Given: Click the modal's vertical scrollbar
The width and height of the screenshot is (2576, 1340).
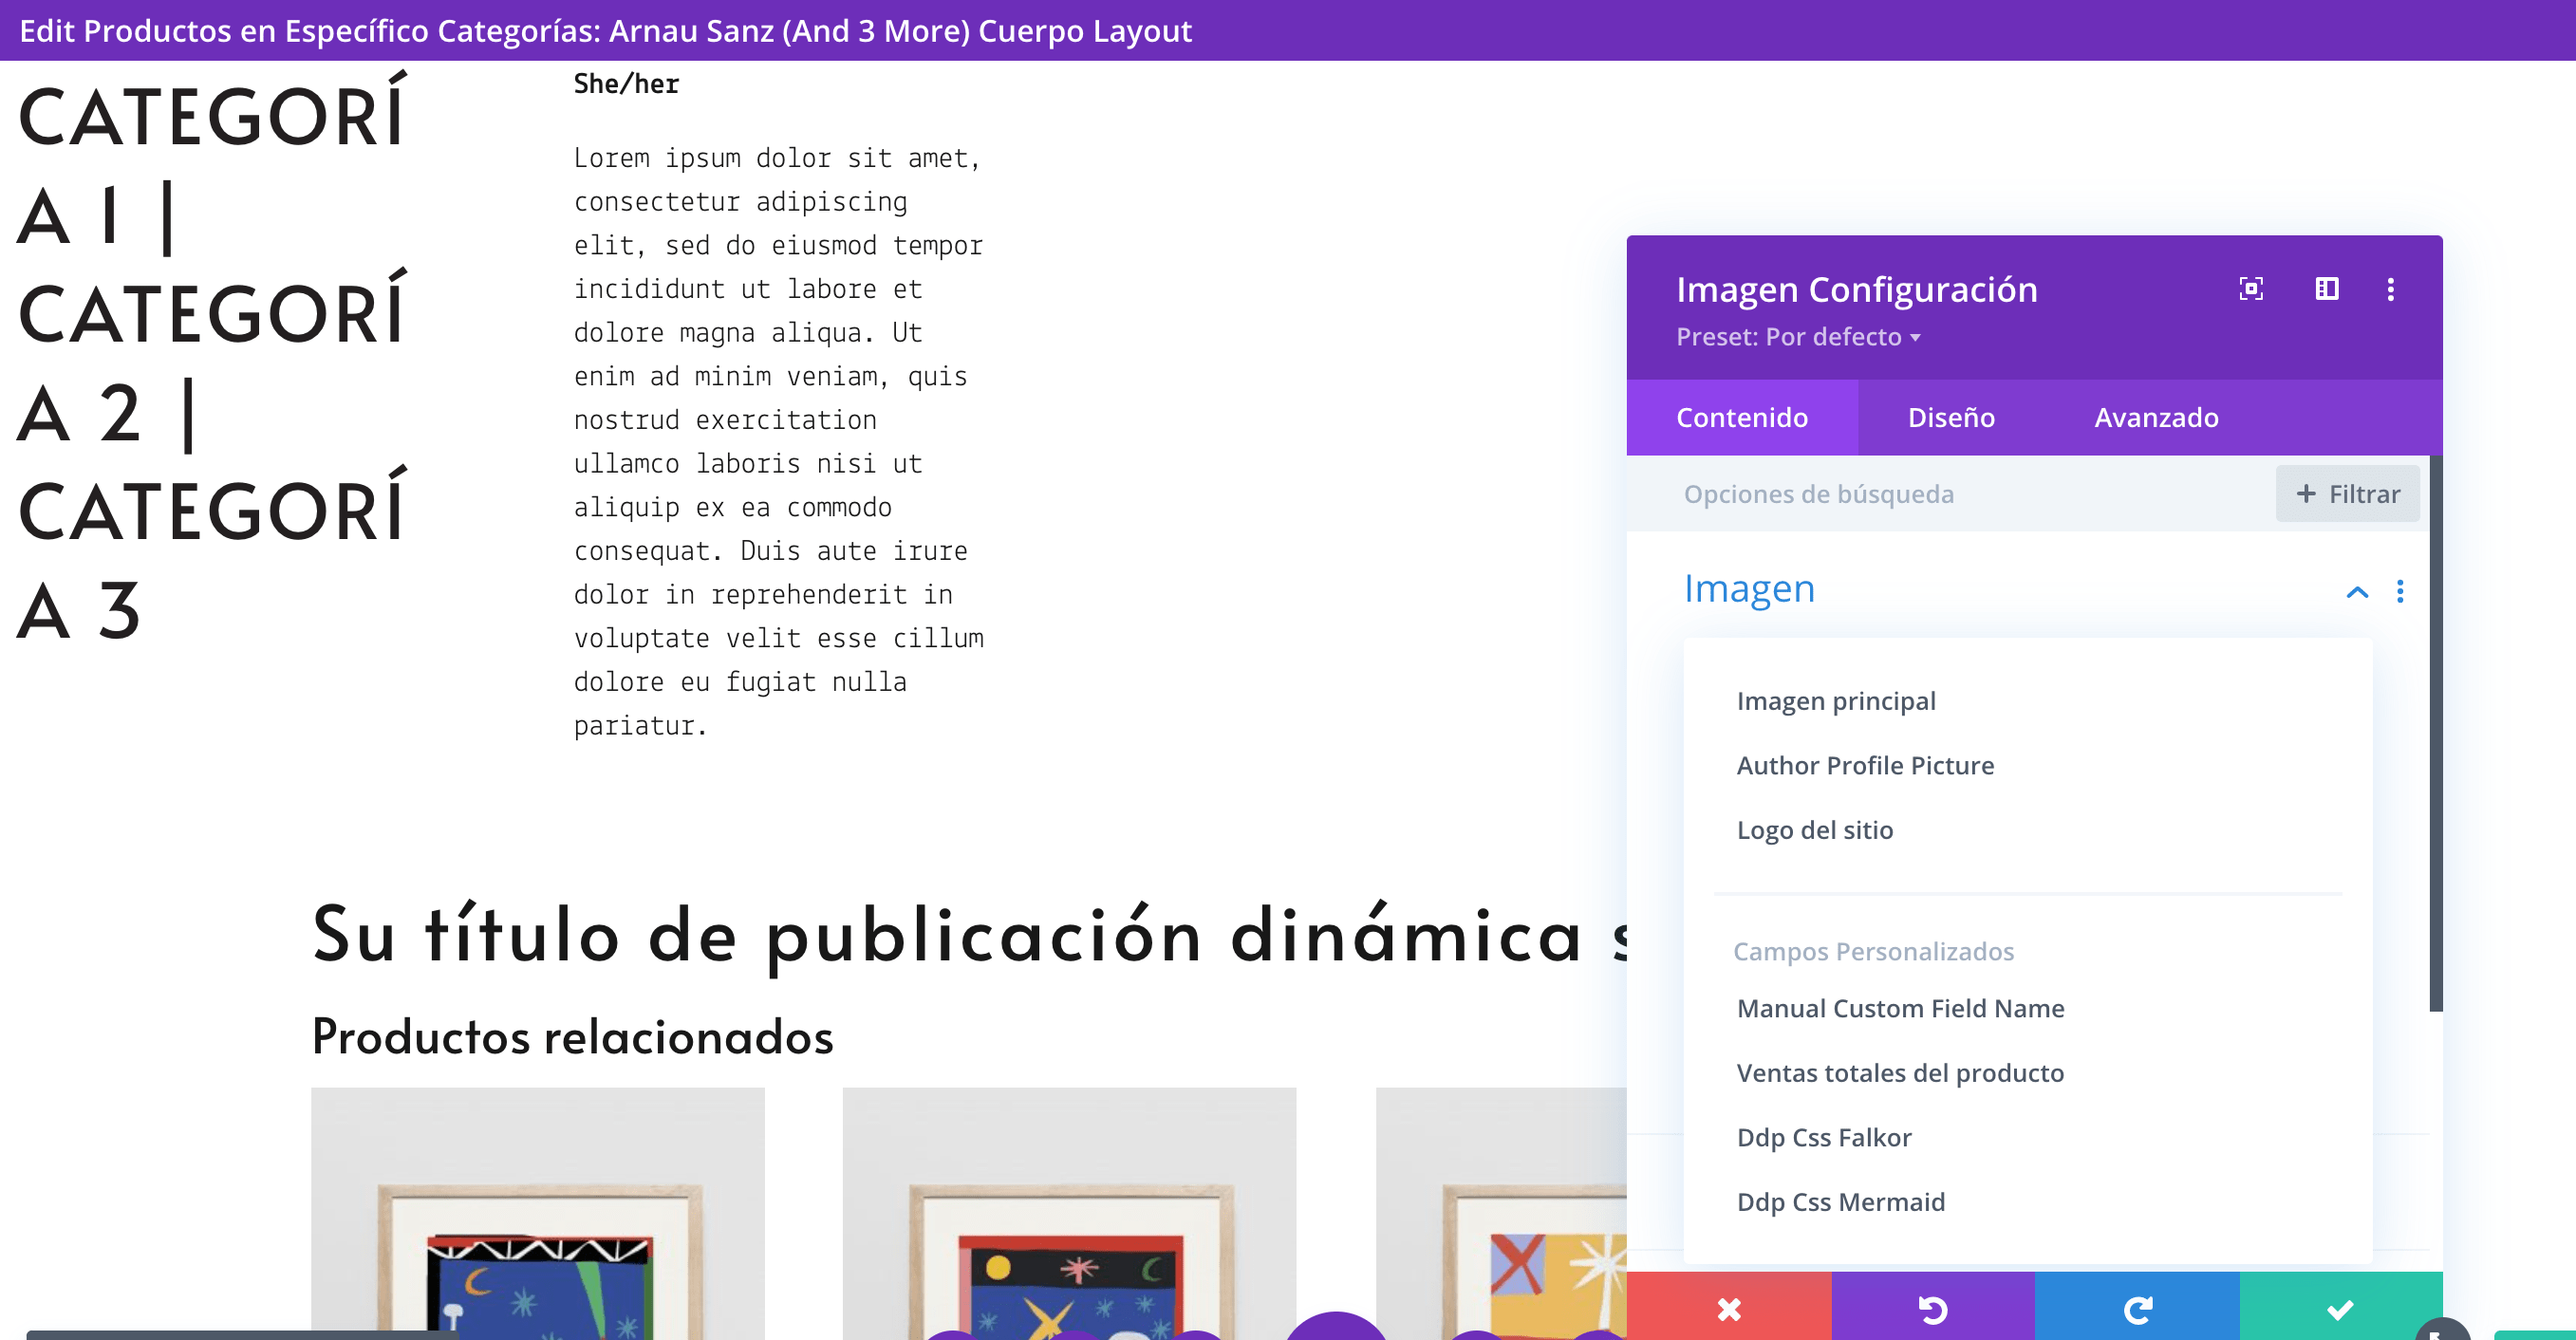Looking at the screenshot, I should pos(2436,734).
